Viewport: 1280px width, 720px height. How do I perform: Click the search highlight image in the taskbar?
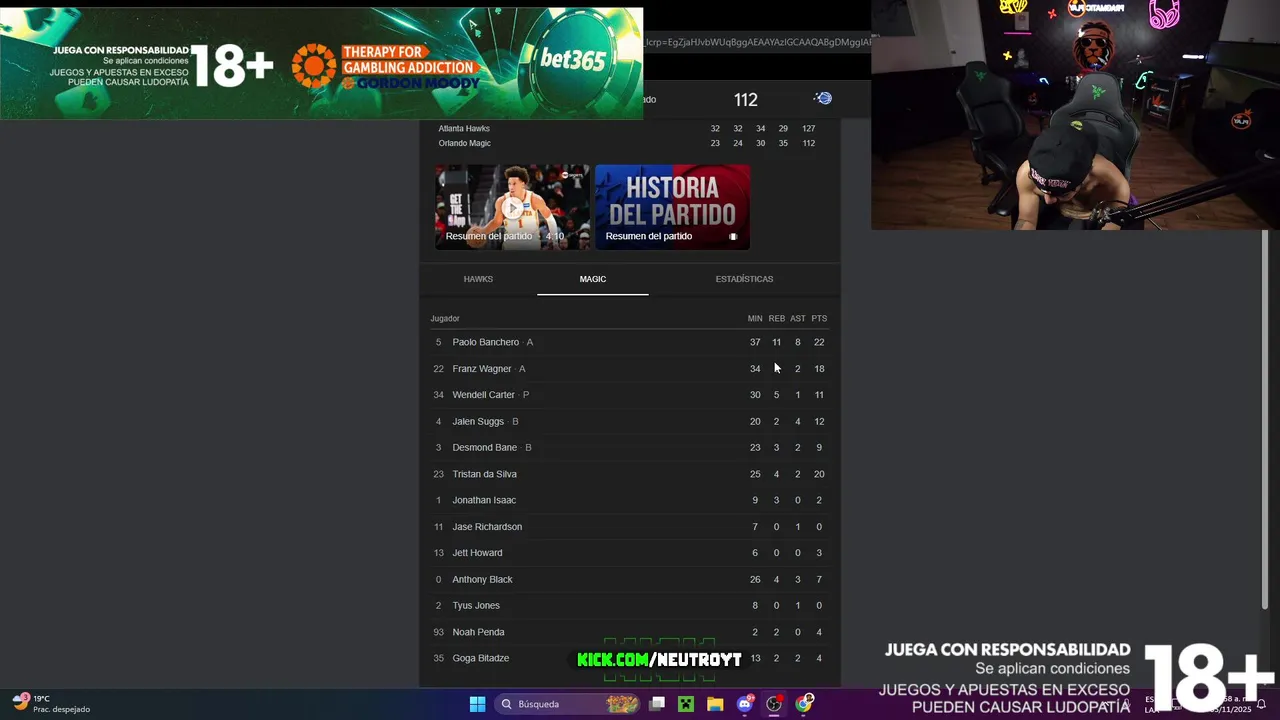622,704
